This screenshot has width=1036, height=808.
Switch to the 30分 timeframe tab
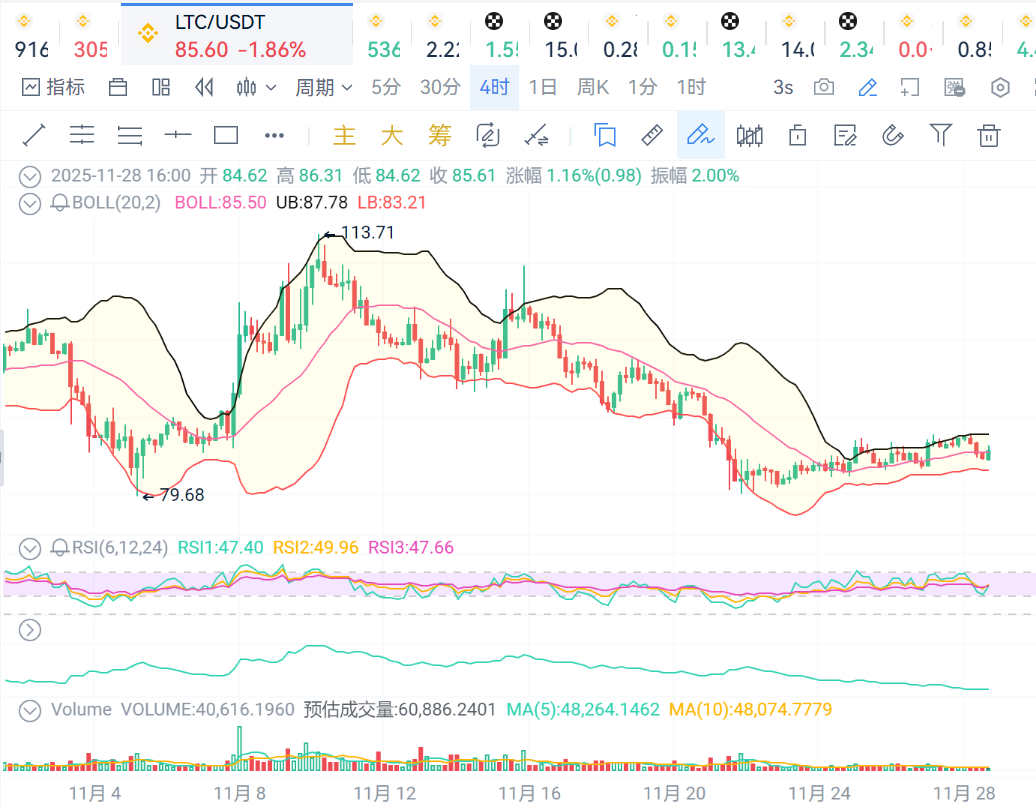[x=440, y=88]
